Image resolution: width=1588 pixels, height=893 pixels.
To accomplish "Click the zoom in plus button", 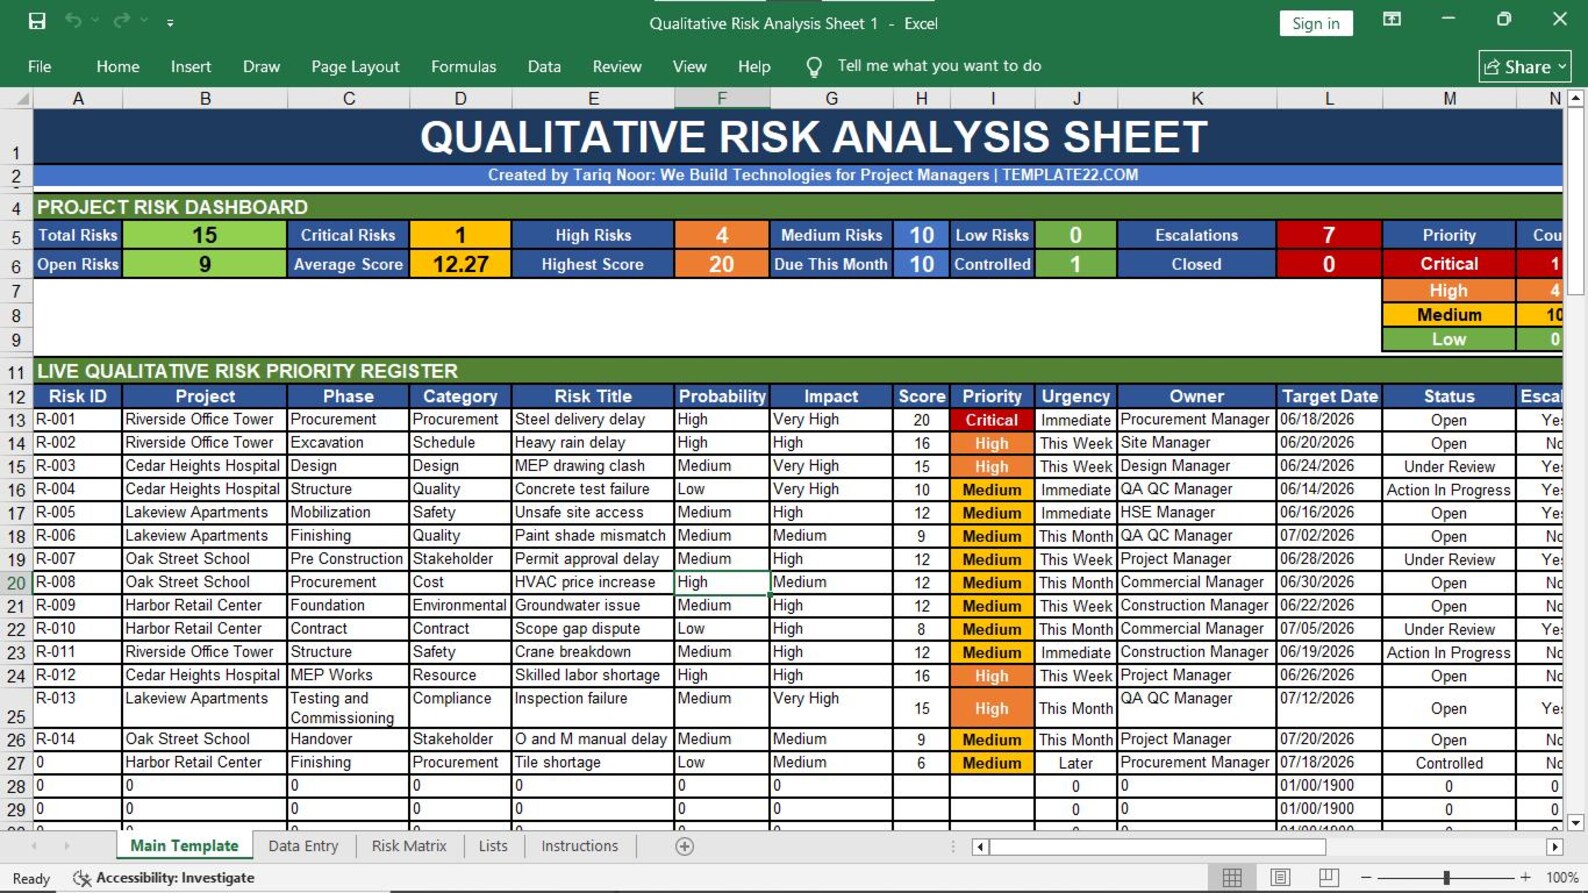I will 1525,878.
